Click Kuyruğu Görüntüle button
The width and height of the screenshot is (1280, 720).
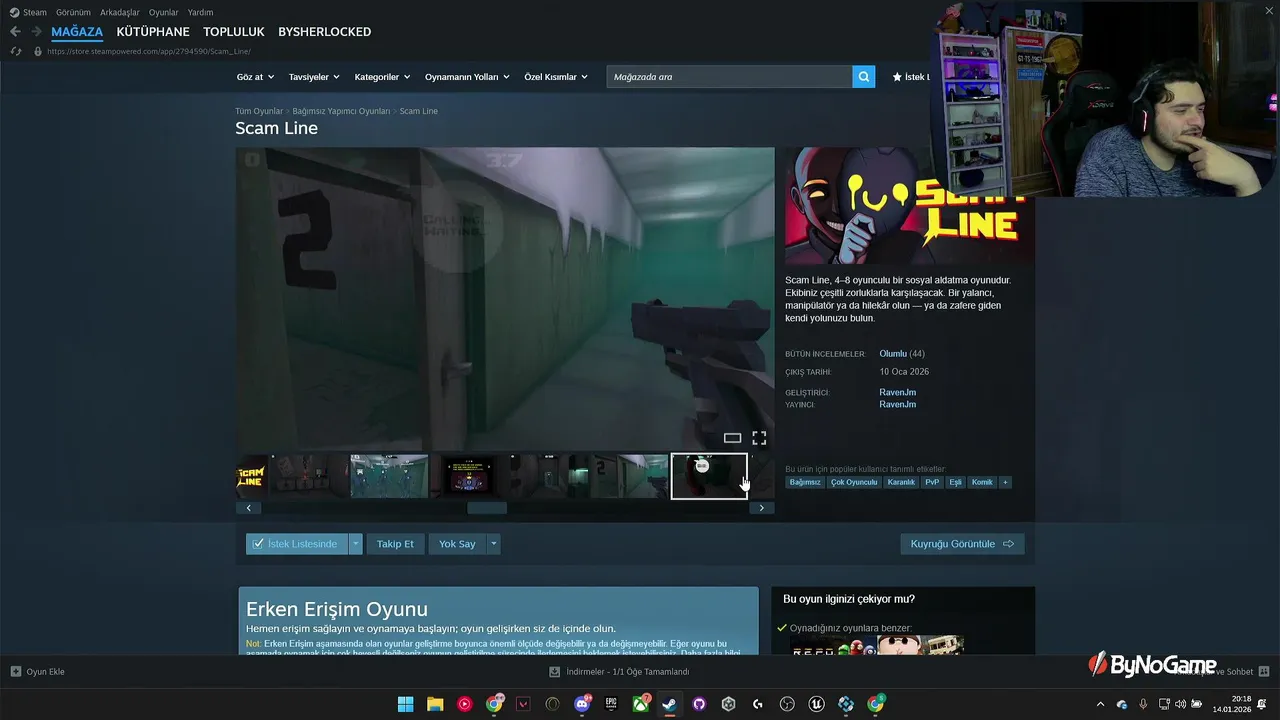tap(962, 544)
